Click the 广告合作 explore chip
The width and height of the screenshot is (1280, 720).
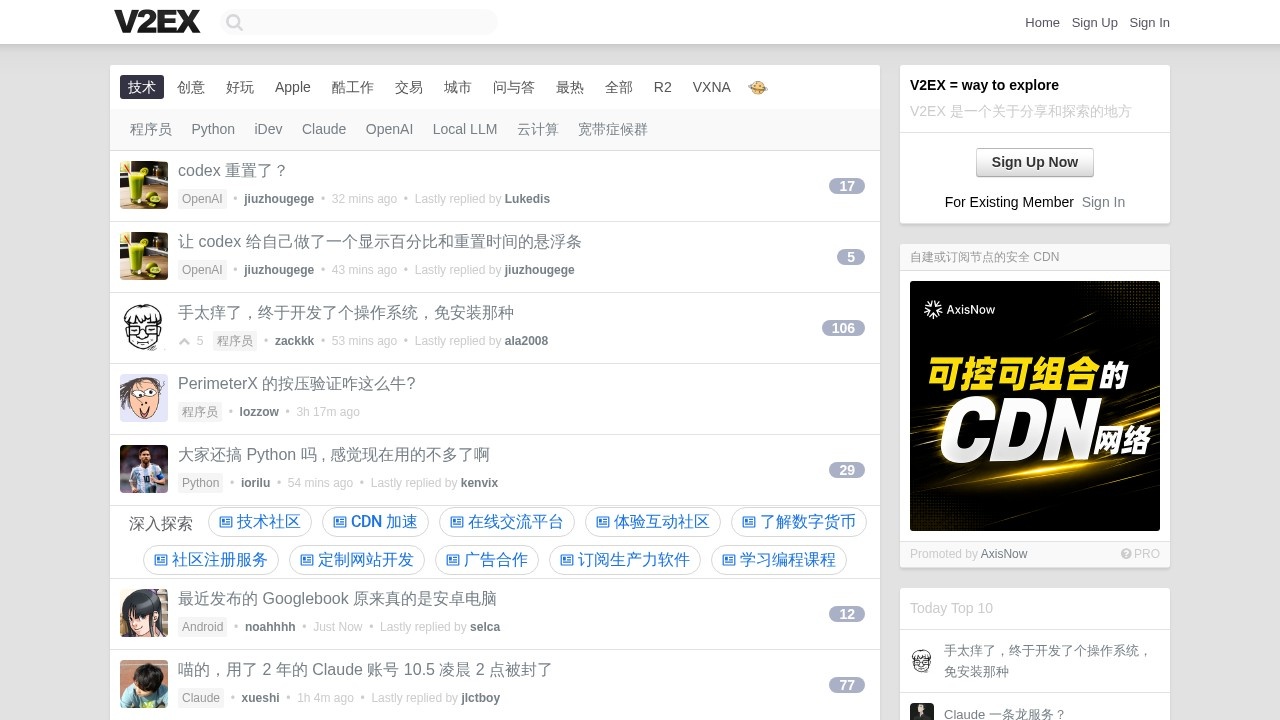click(487, 560)
